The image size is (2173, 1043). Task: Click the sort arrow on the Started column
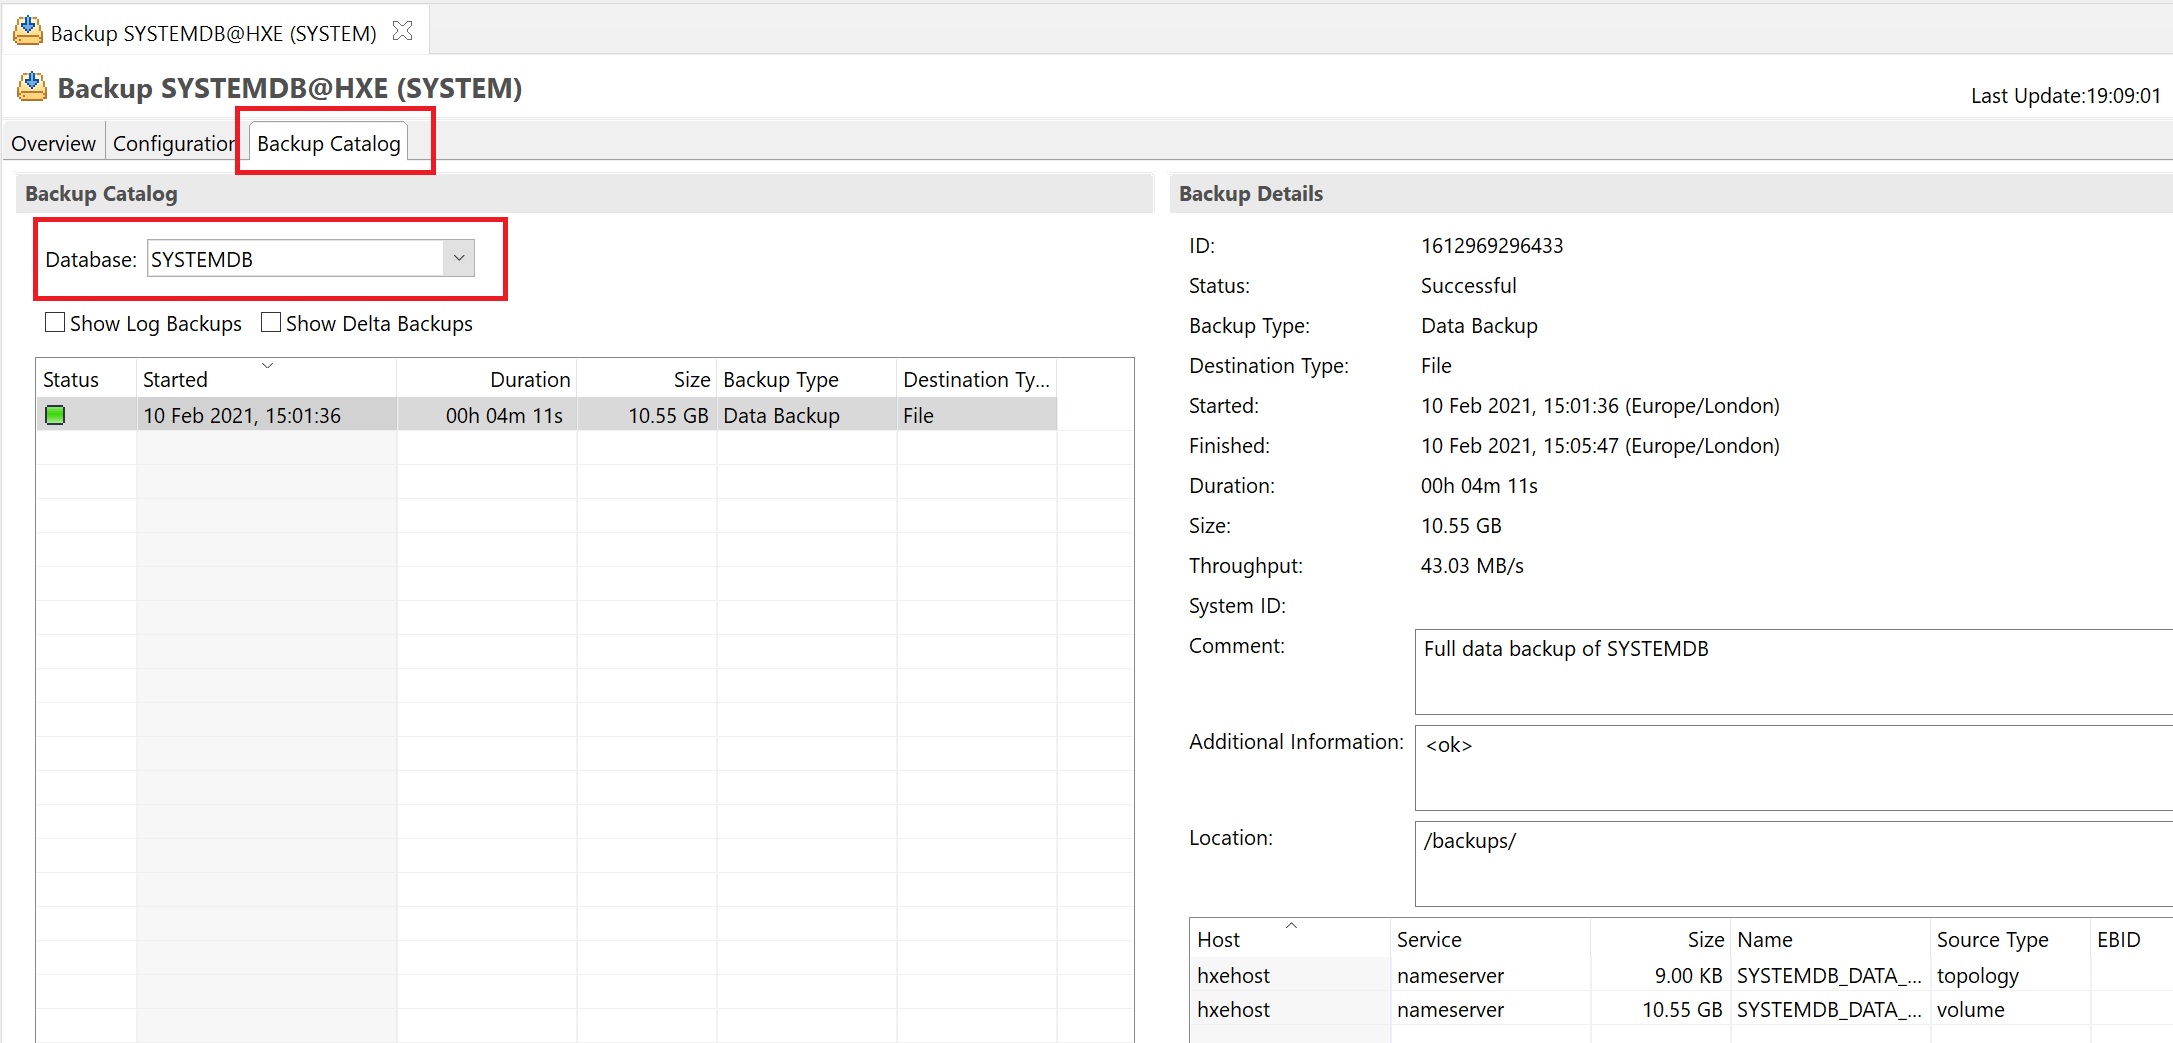click(x=267, y=366)
